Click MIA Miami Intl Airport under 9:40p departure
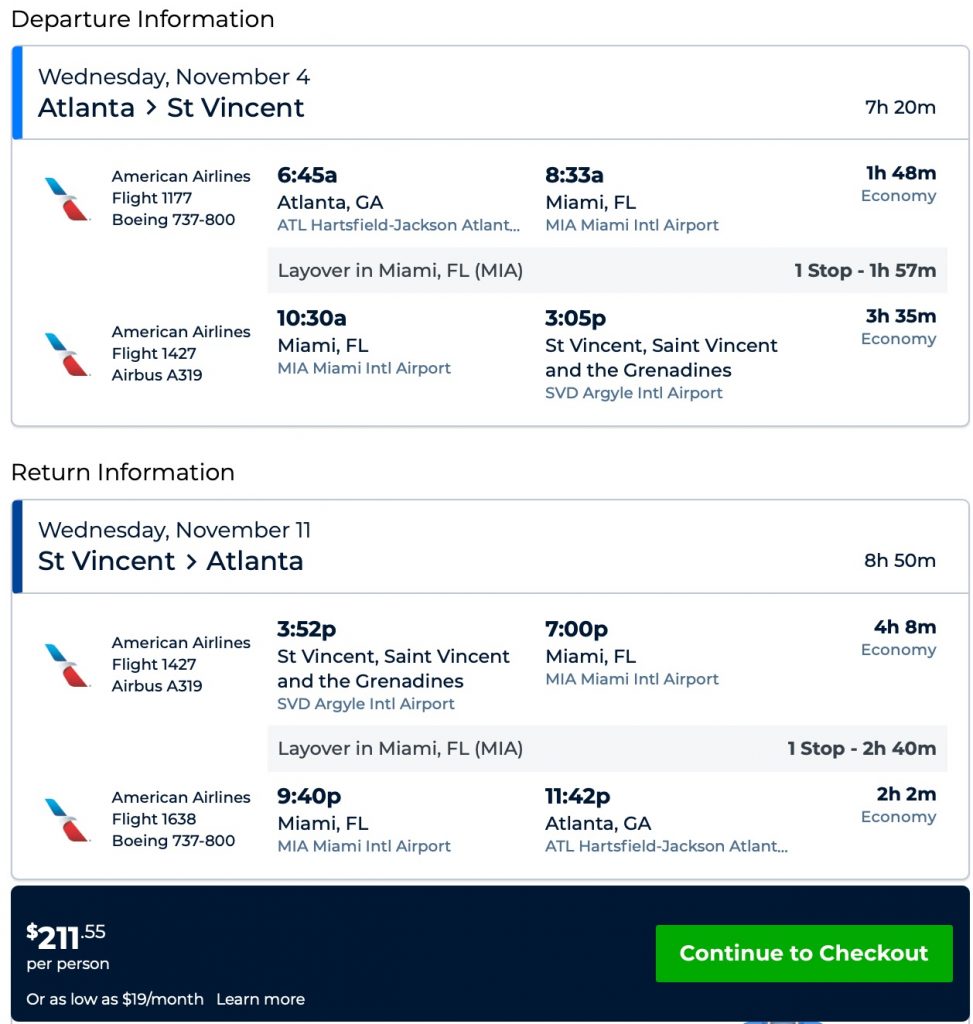973x1024 pixels. (364, 846)
